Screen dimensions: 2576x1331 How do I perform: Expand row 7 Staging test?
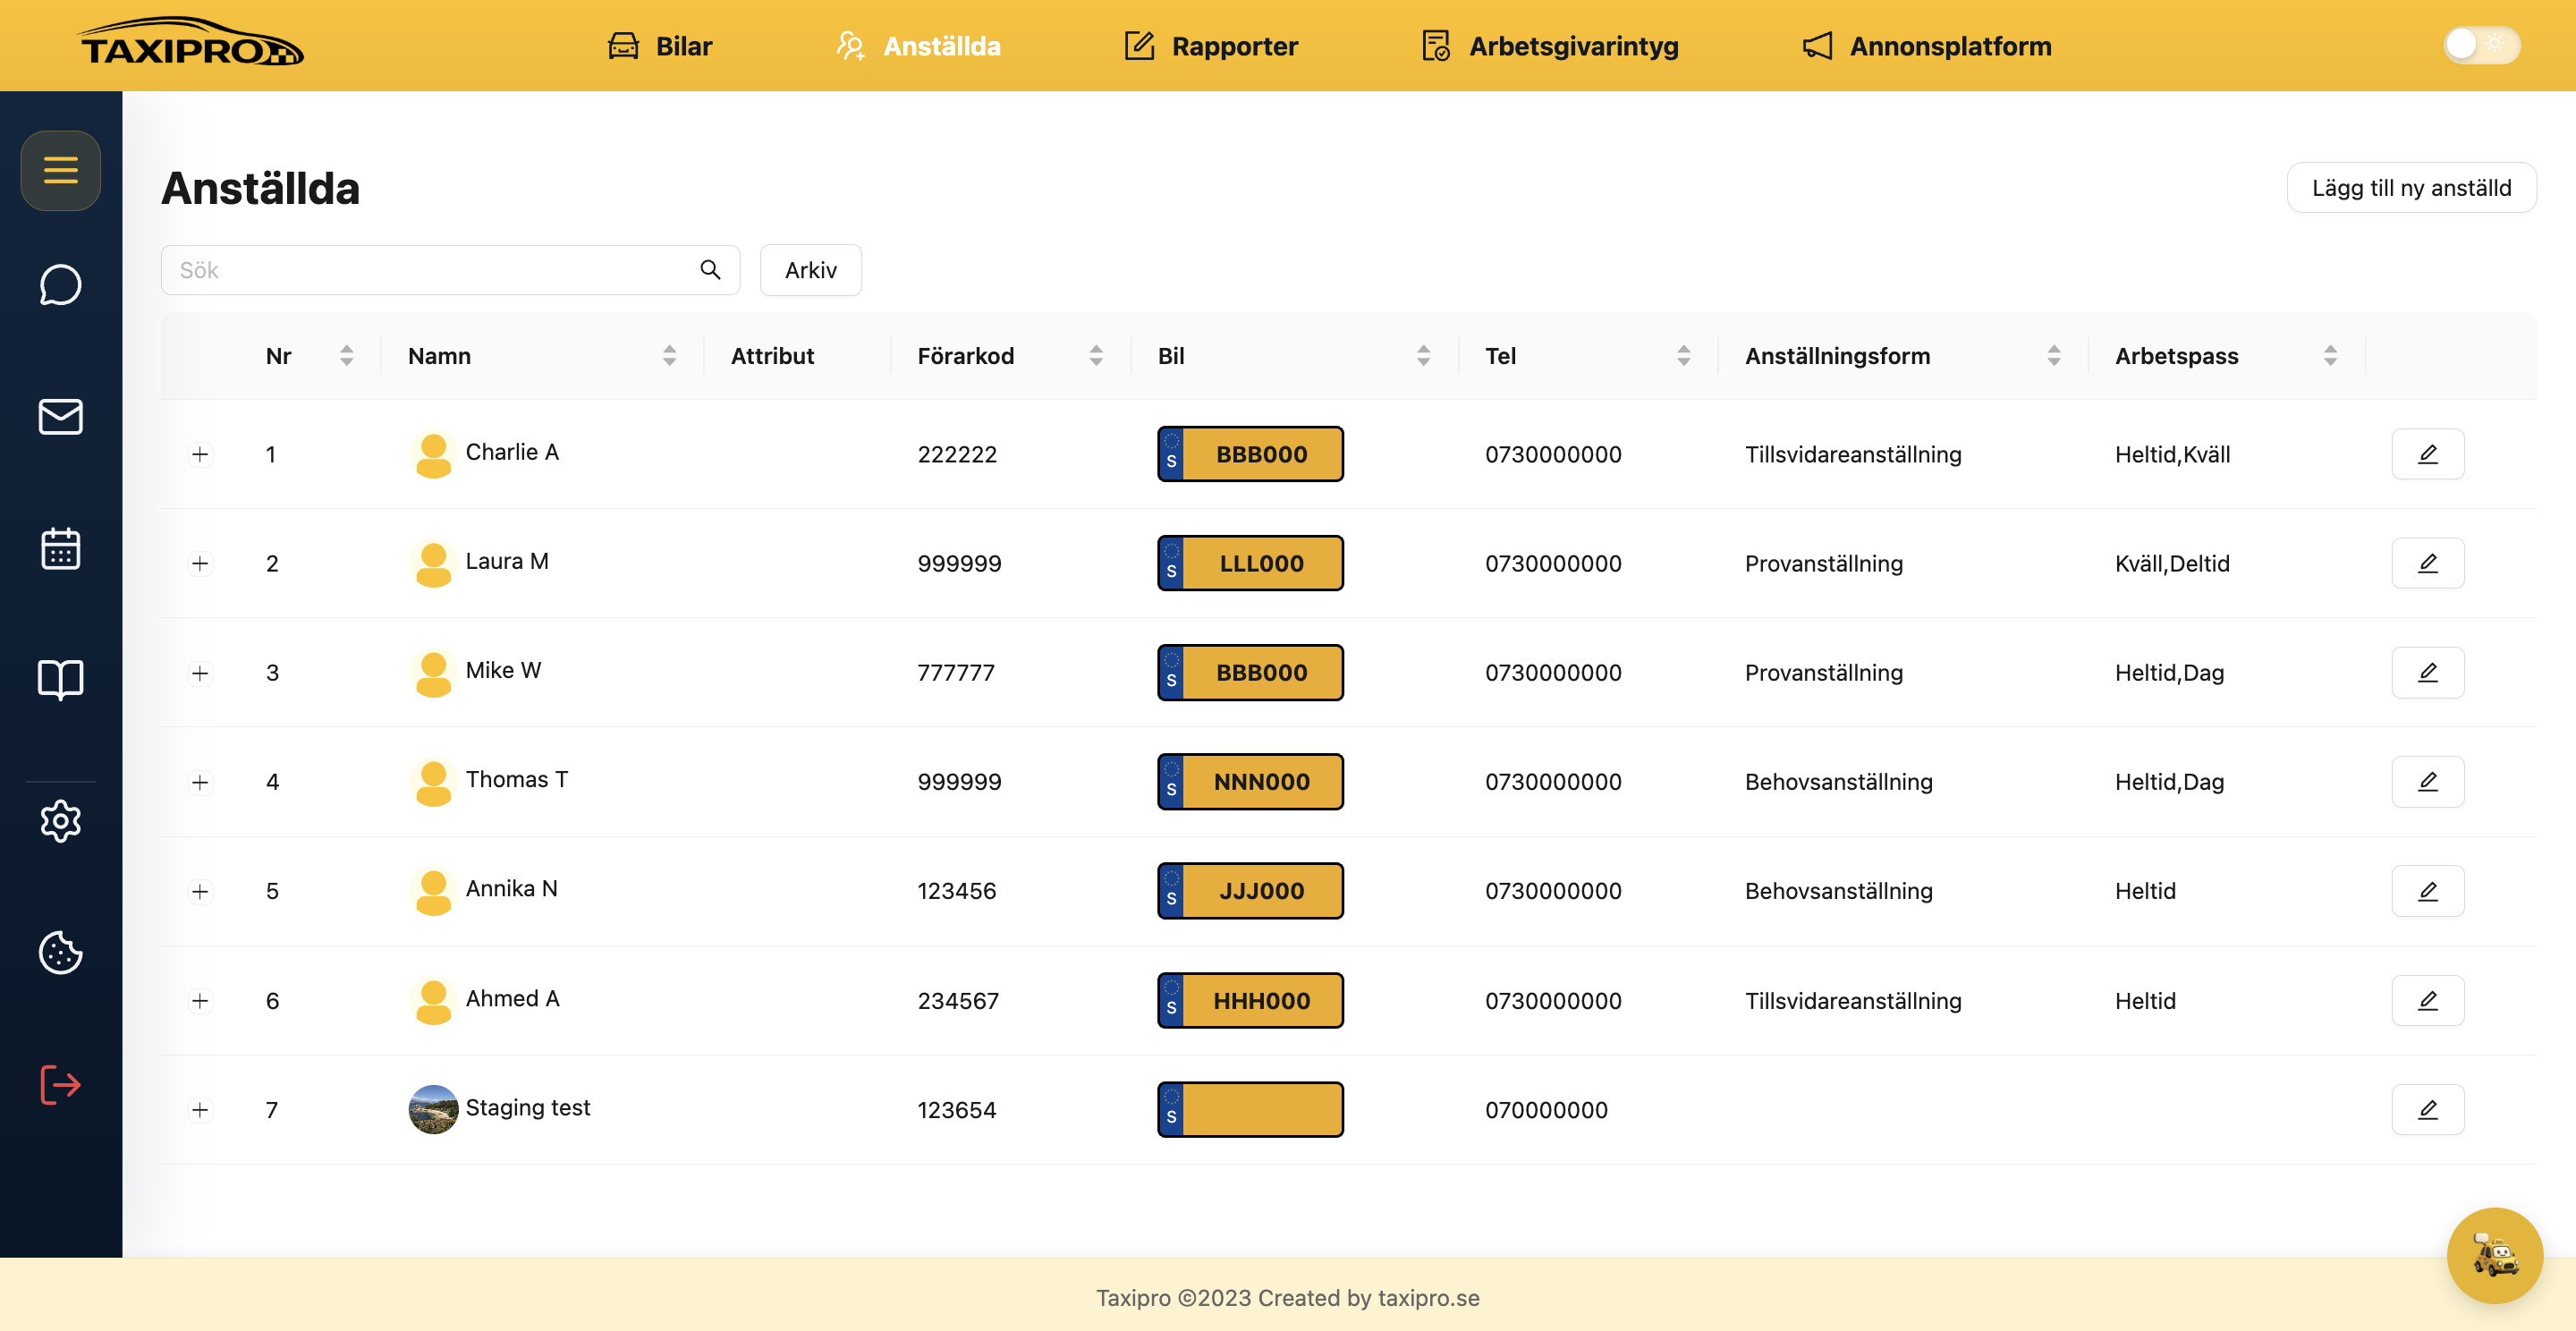click(x=200, y=1110)
